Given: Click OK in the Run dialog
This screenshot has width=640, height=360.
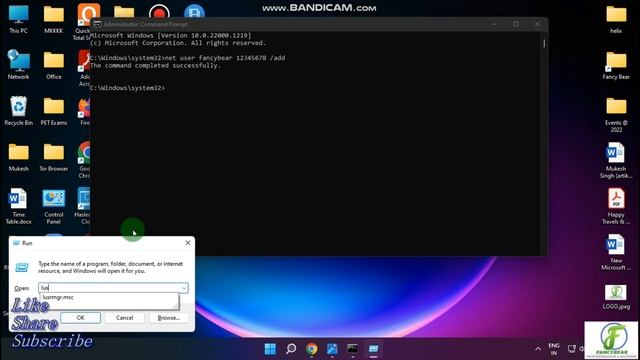Looking at the screenshot, I should 80,318.
